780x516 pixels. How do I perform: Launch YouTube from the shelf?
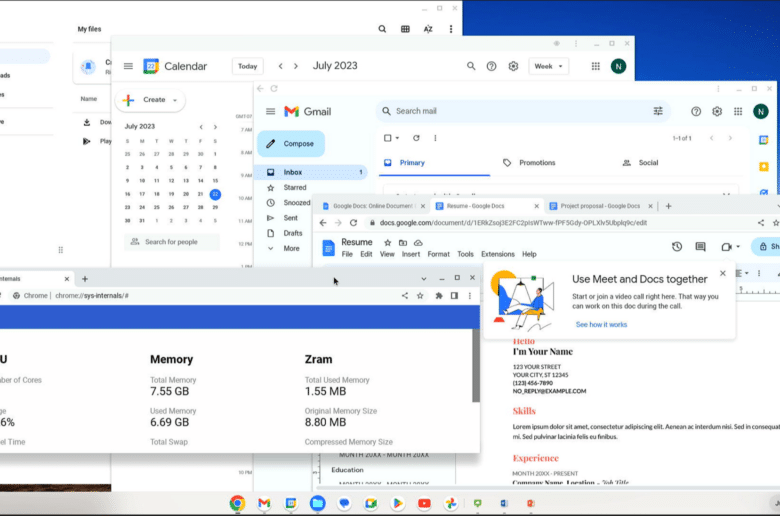(424, 504)
